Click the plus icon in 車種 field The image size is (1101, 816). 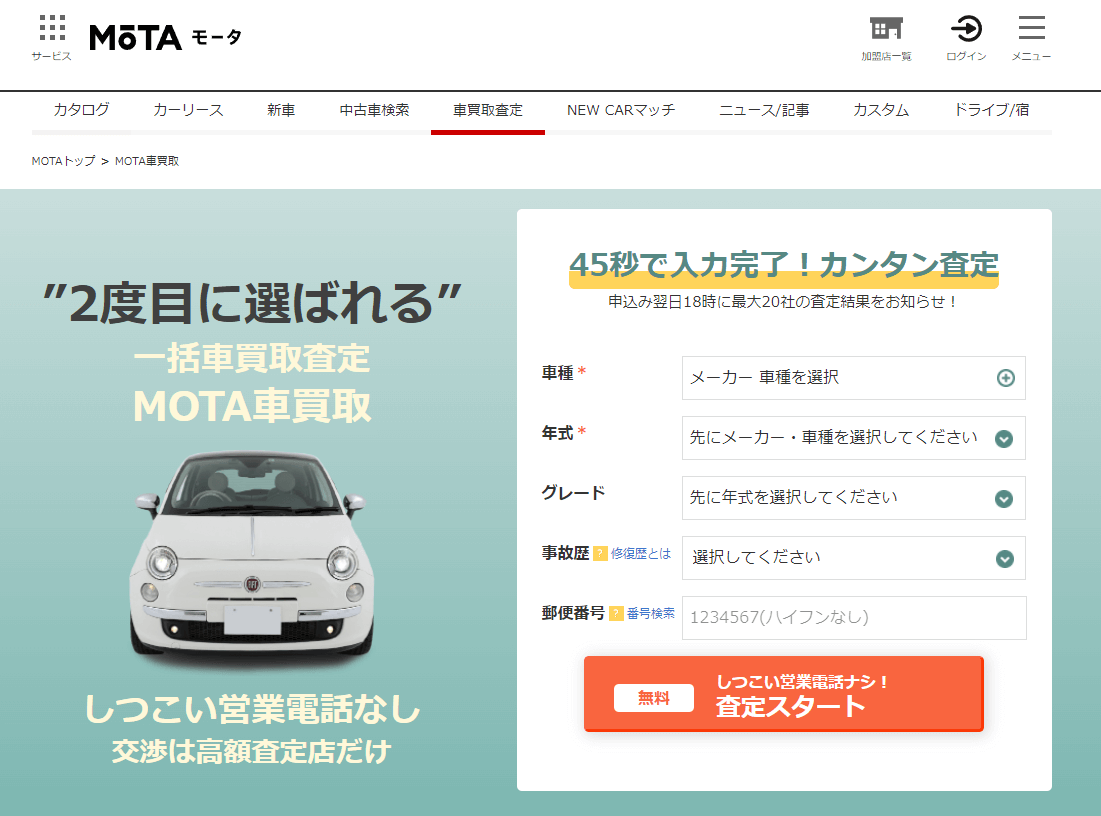pyautogui.click(x=1006, y=378)
